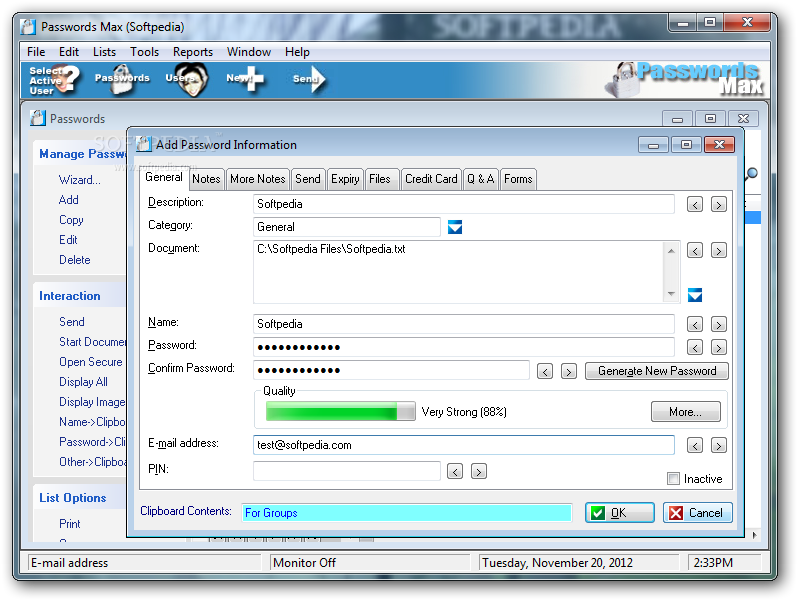
Task: Open the Tools menu
Action: (x=145, y=52)
